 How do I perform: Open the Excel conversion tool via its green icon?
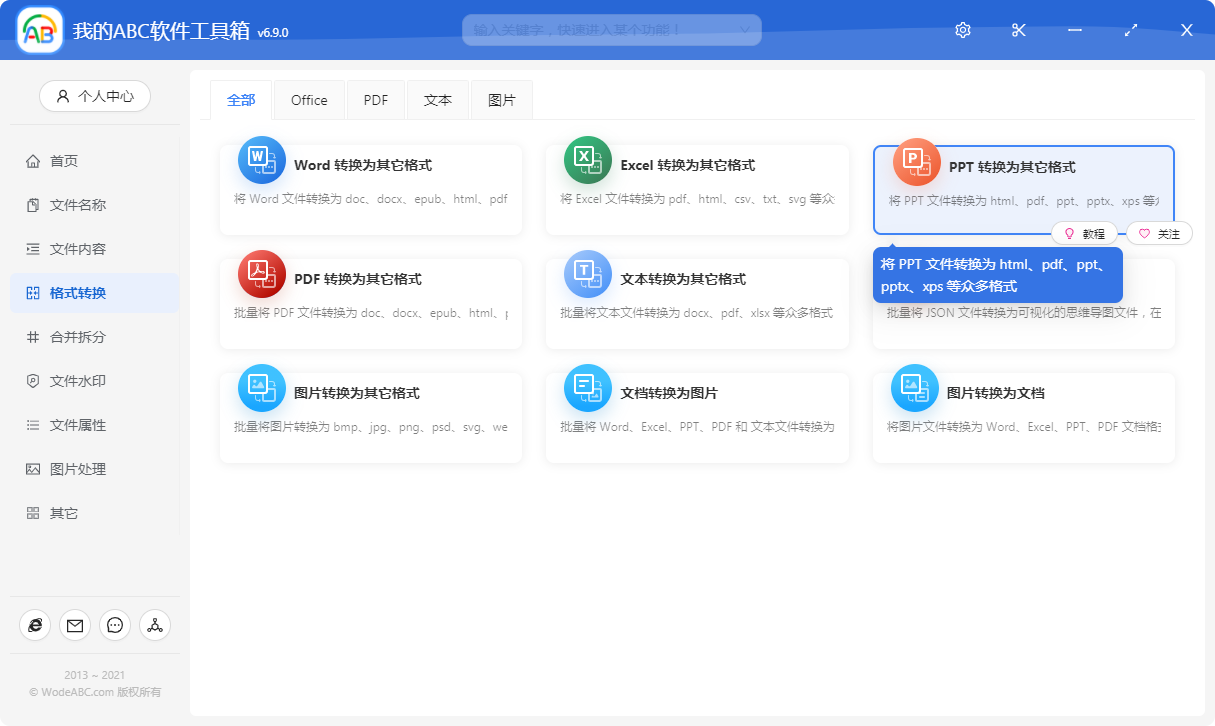587,159
